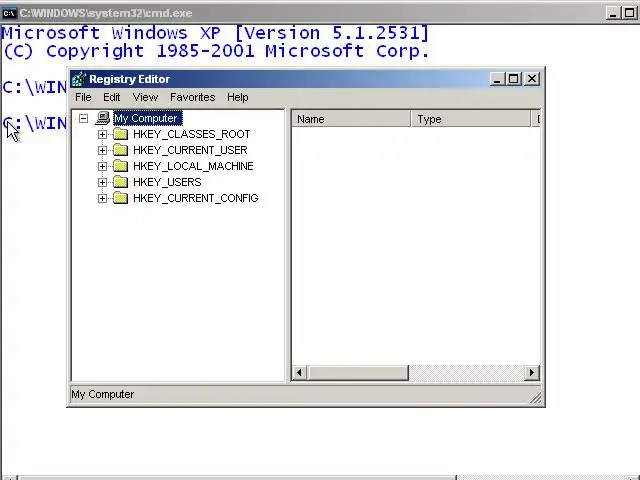Screen dimensions: 640x480
Task: Expand the HKEY_USERS key
Action: pos(102,182)
